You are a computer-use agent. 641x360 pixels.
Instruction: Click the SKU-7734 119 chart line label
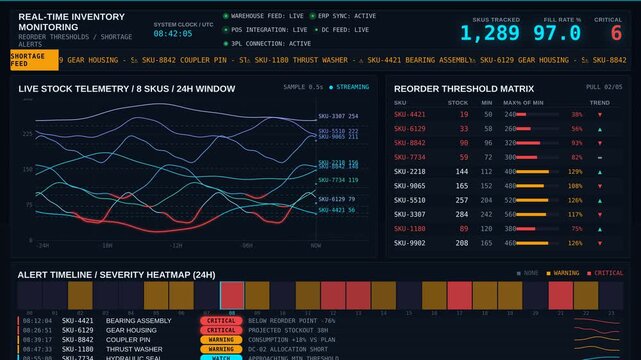(x=338, y=180)
